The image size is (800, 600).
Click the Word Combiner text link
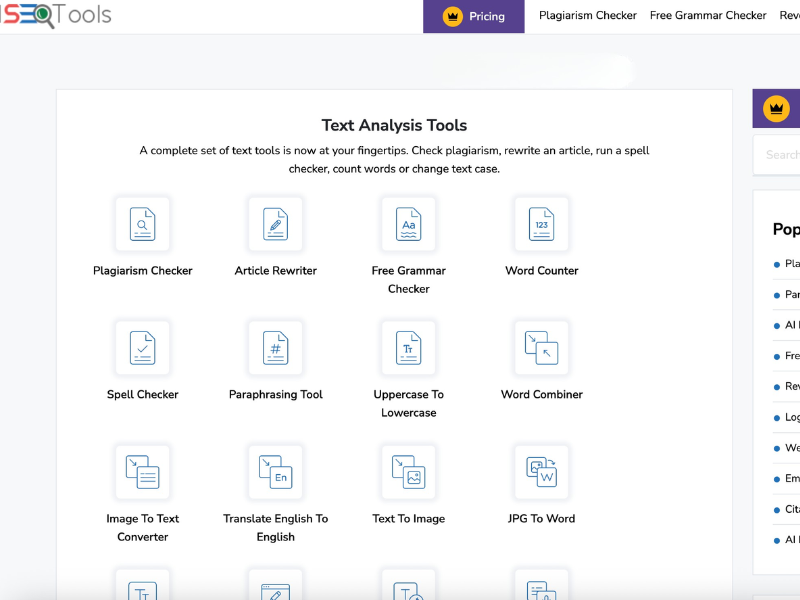(x=542, y=394)
